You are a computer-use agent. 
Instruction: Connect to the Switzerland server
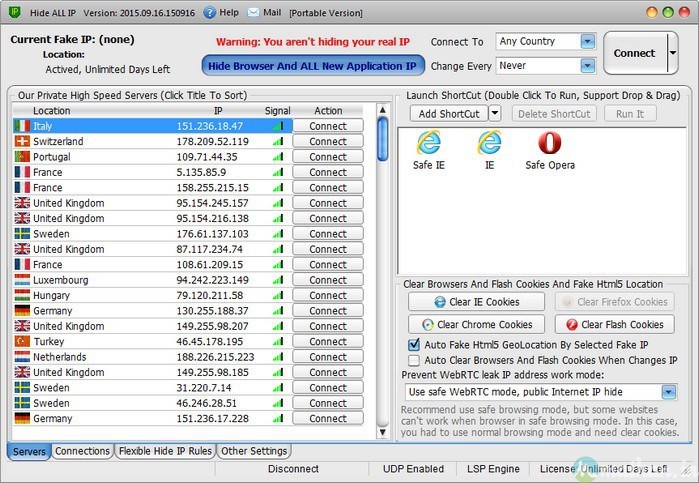click(328, 141)
